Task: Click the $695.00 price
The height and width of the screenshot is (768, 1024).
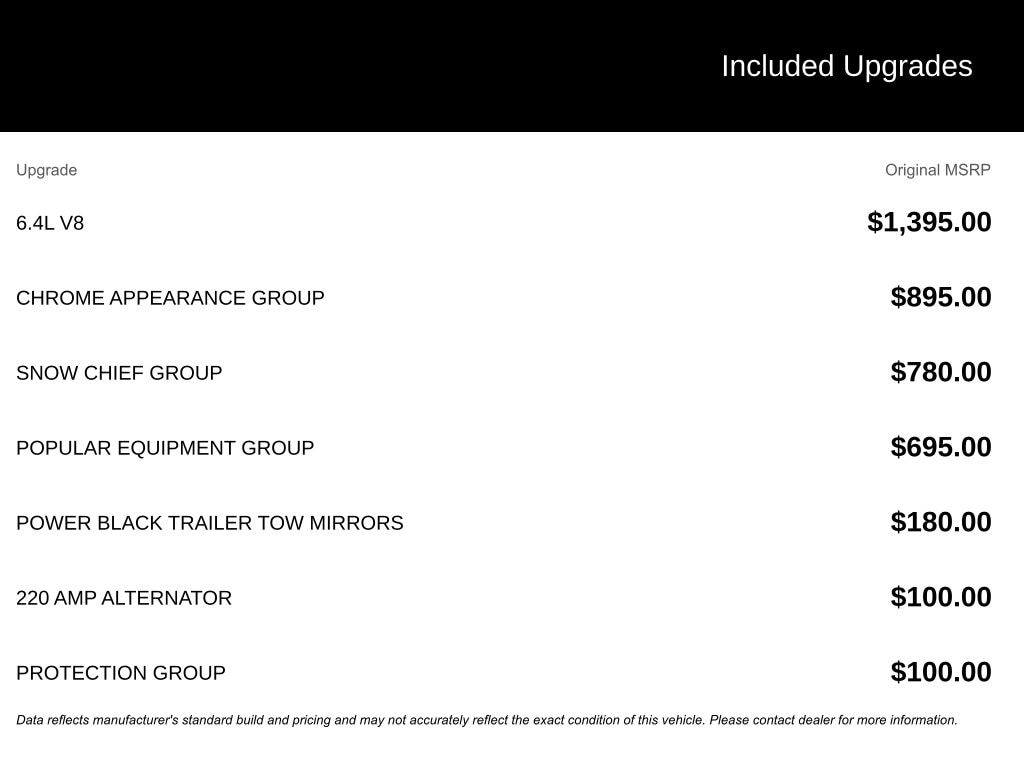Action: coord(941,447)
